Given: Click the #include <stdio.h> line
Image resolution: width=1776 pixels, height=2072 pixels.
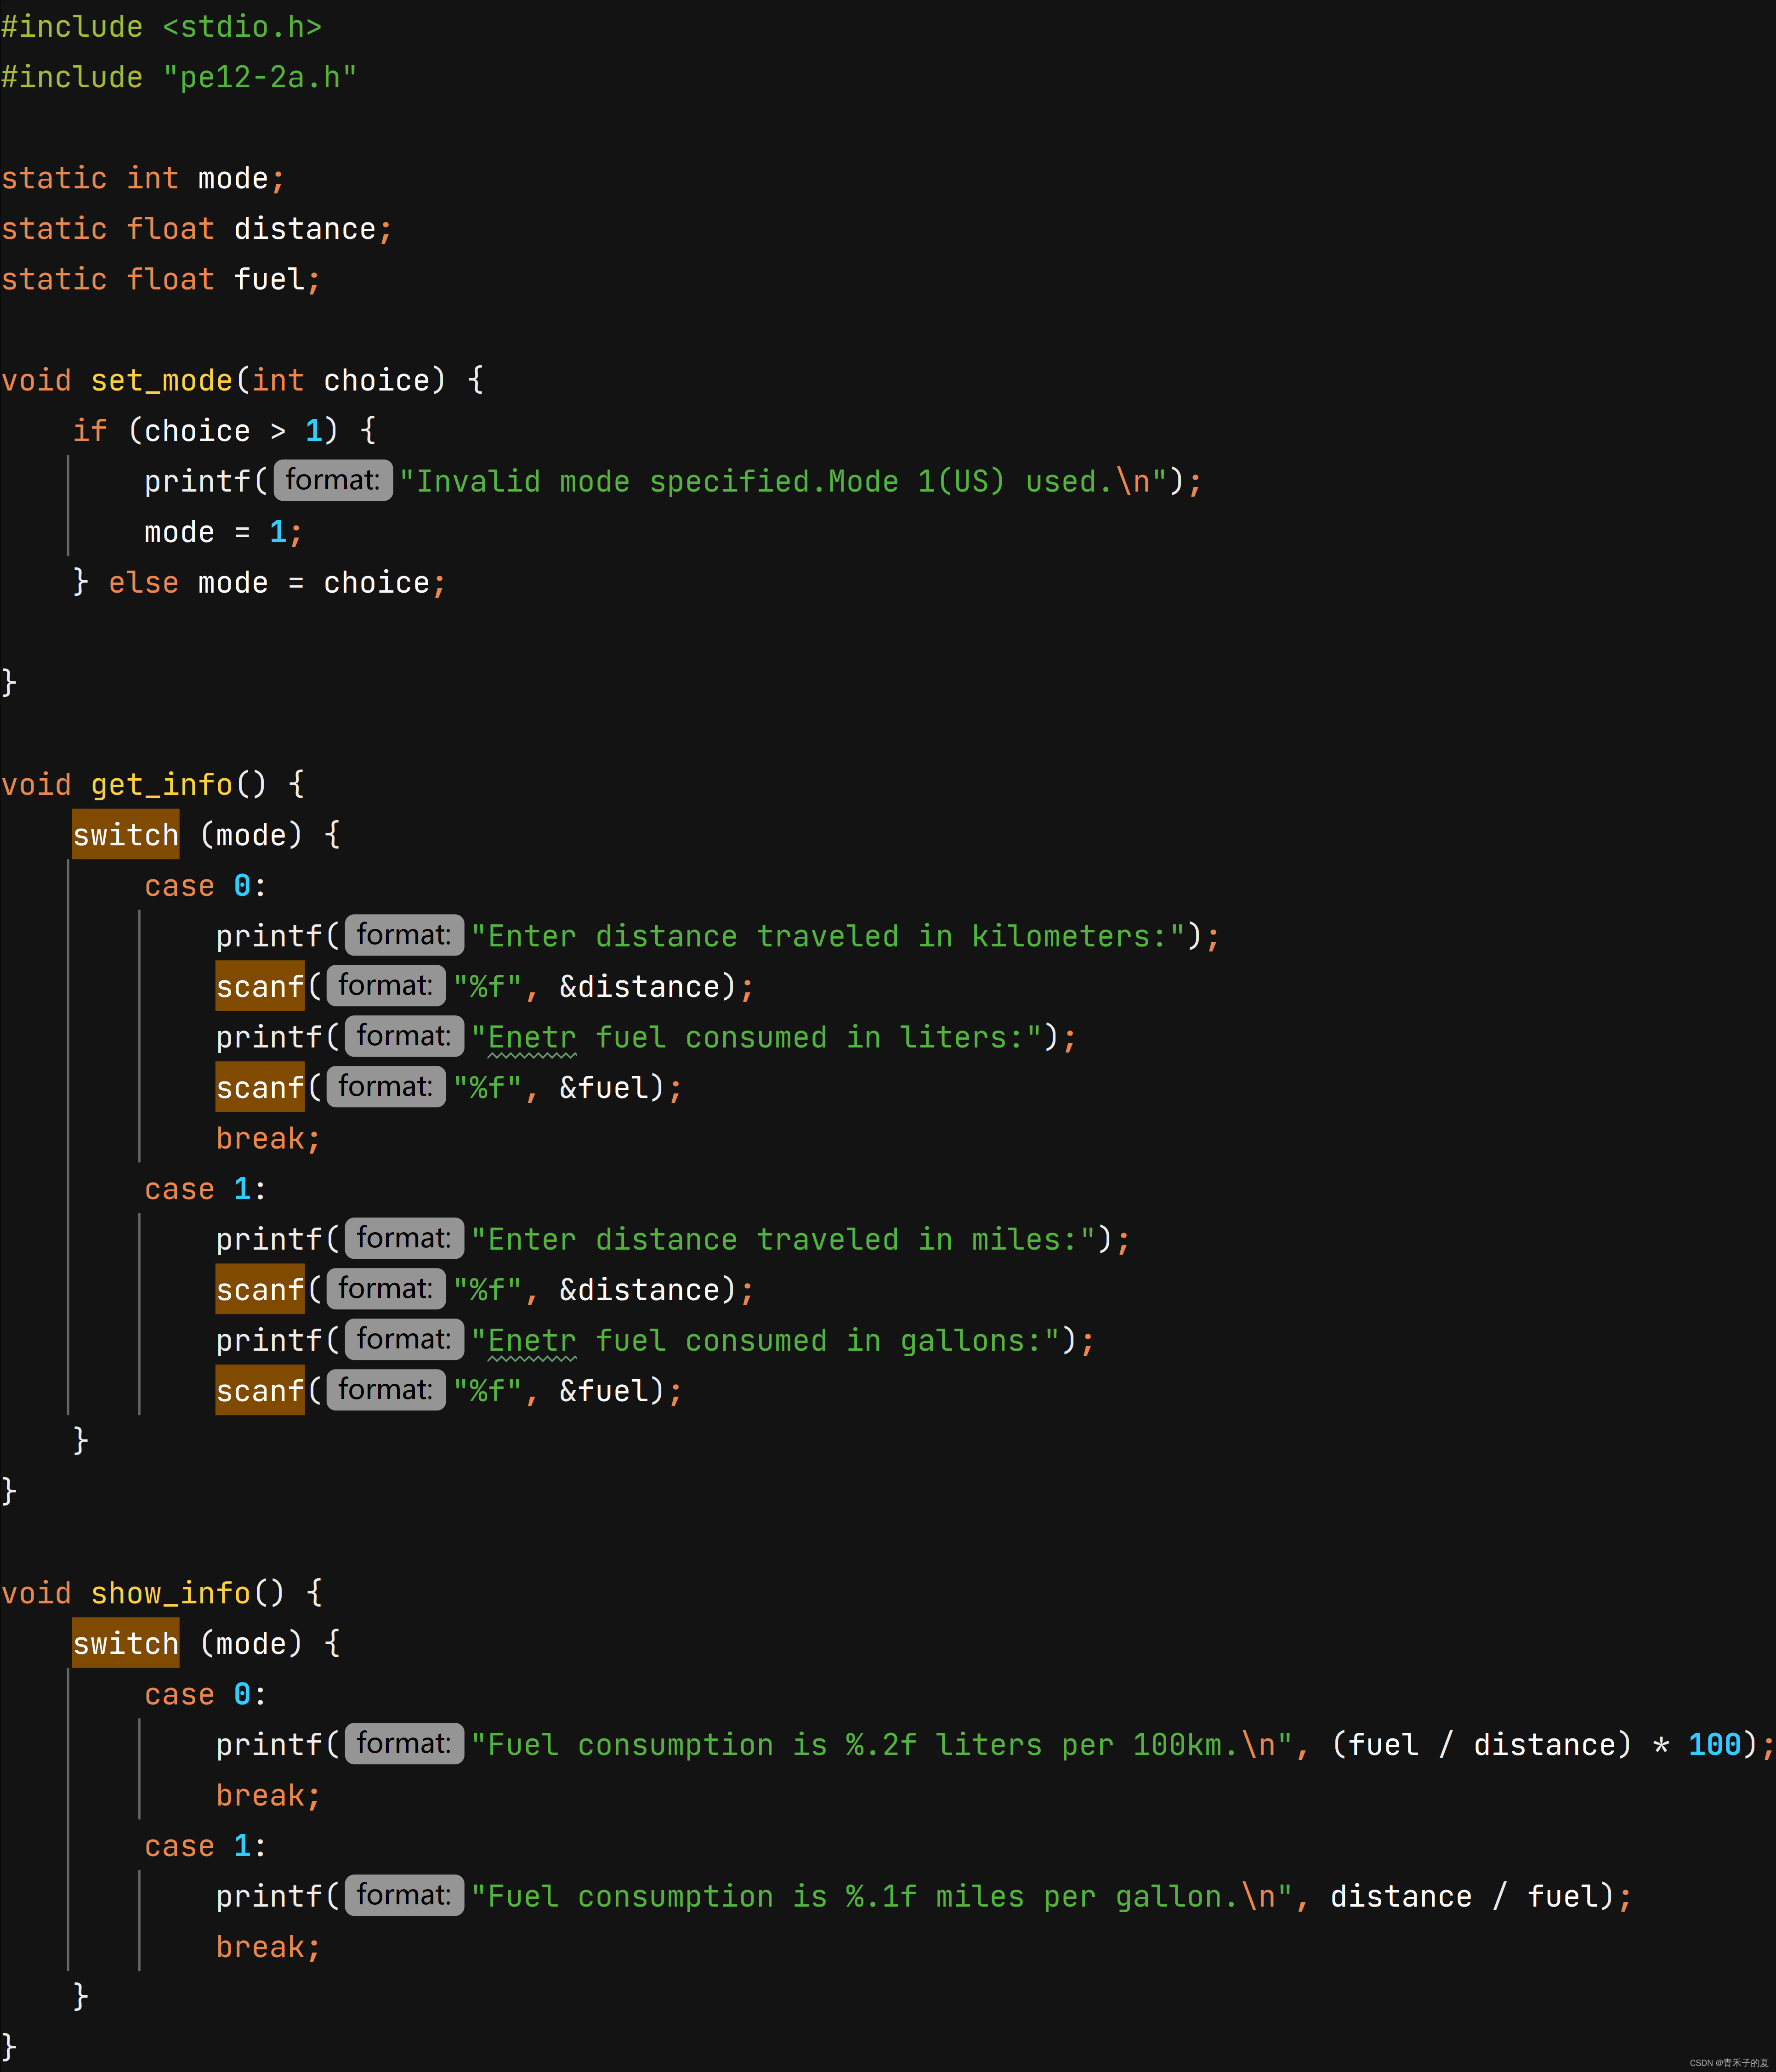Looking at the screenshot, I should 161,27.
